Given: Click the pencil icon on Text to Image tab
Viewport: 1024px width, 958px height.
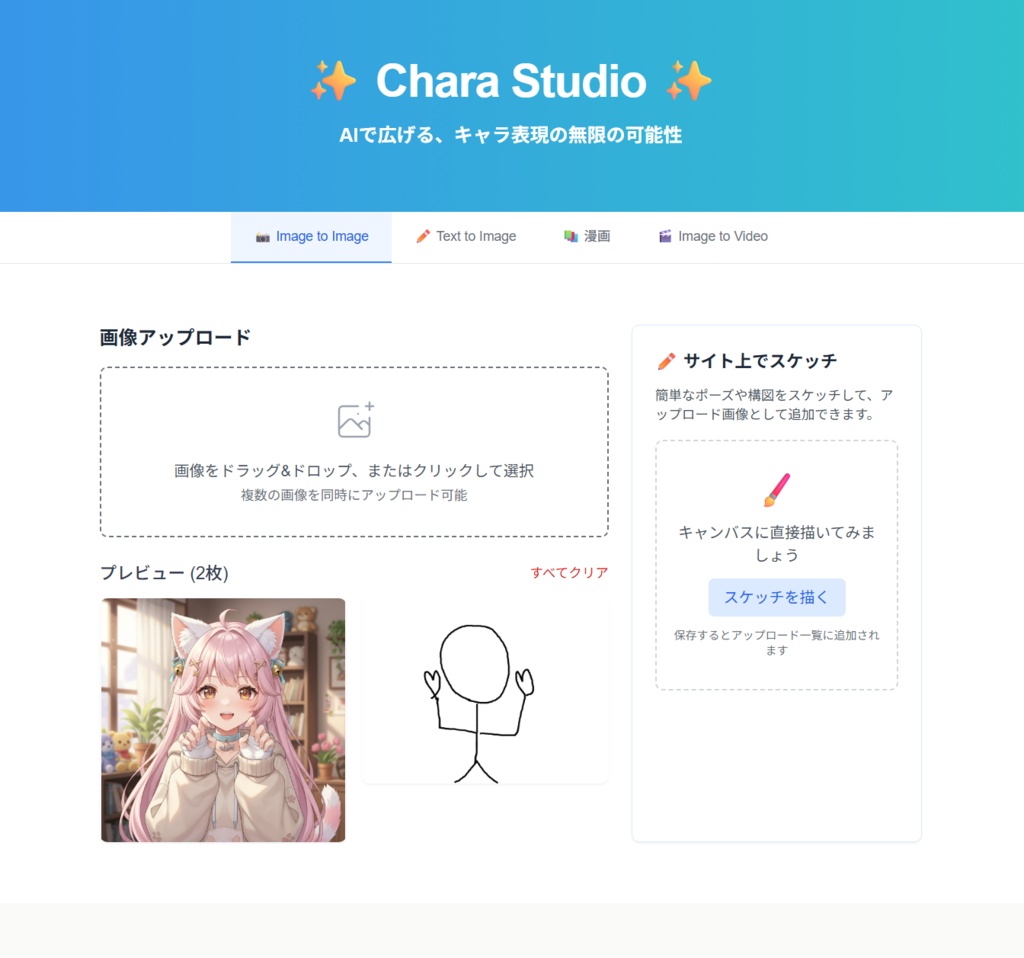Looking at the screenshot, I should coord(423,236).
